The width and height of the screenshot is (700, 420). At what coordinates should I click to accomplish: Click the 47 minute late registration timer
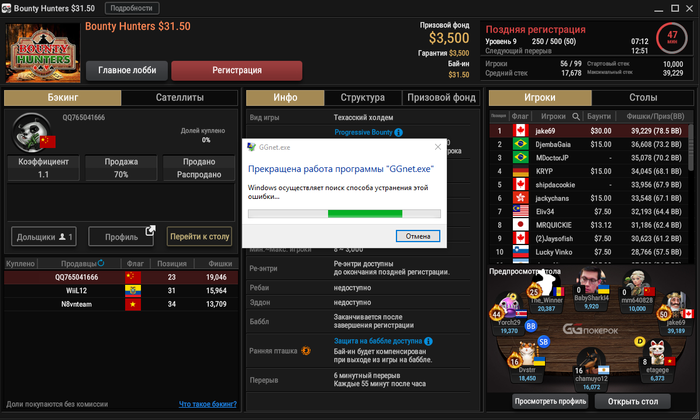tap(671, 38)
